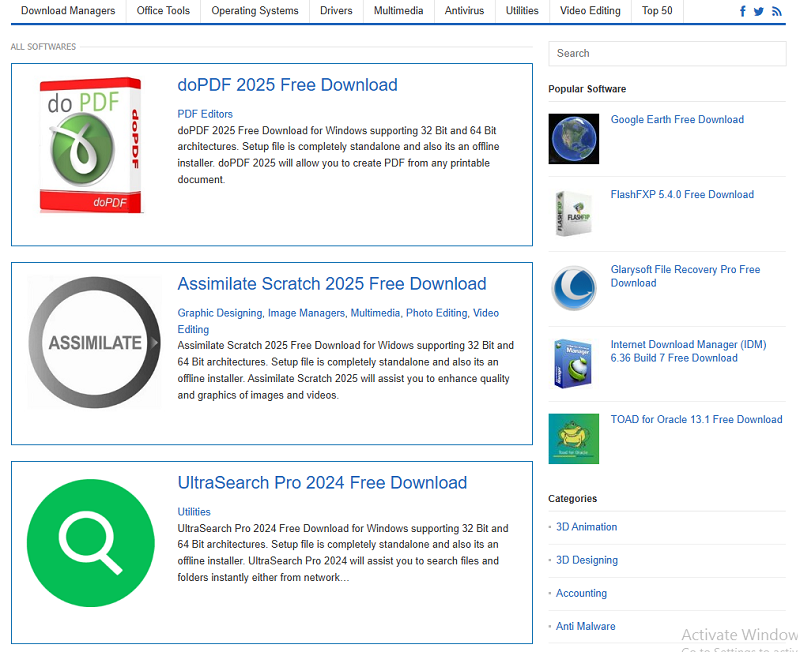Click the Google Earth globe thumbnail
800x652 pixels.
(573, 139)
